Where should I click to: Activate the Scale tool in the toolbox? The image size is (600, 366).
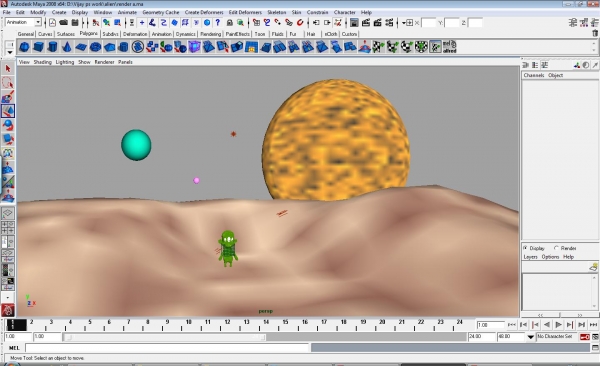point(8,139)
